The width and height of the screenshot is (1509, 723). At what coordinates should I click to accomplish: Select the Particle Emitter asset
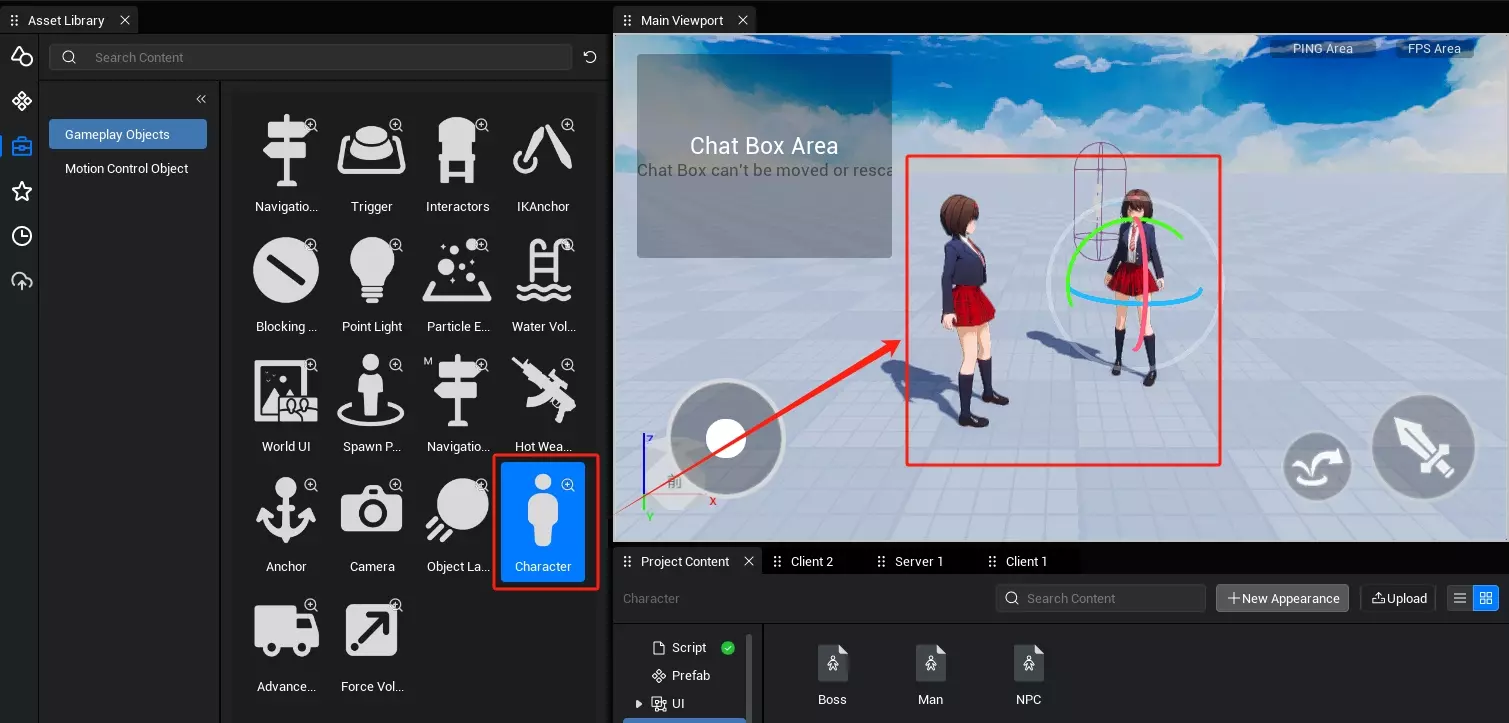point(458,285)
